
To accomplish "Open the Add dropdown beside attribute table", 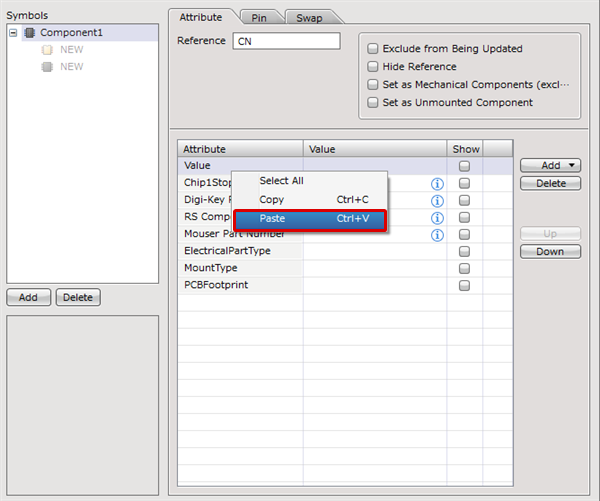I will coord(550,165).
